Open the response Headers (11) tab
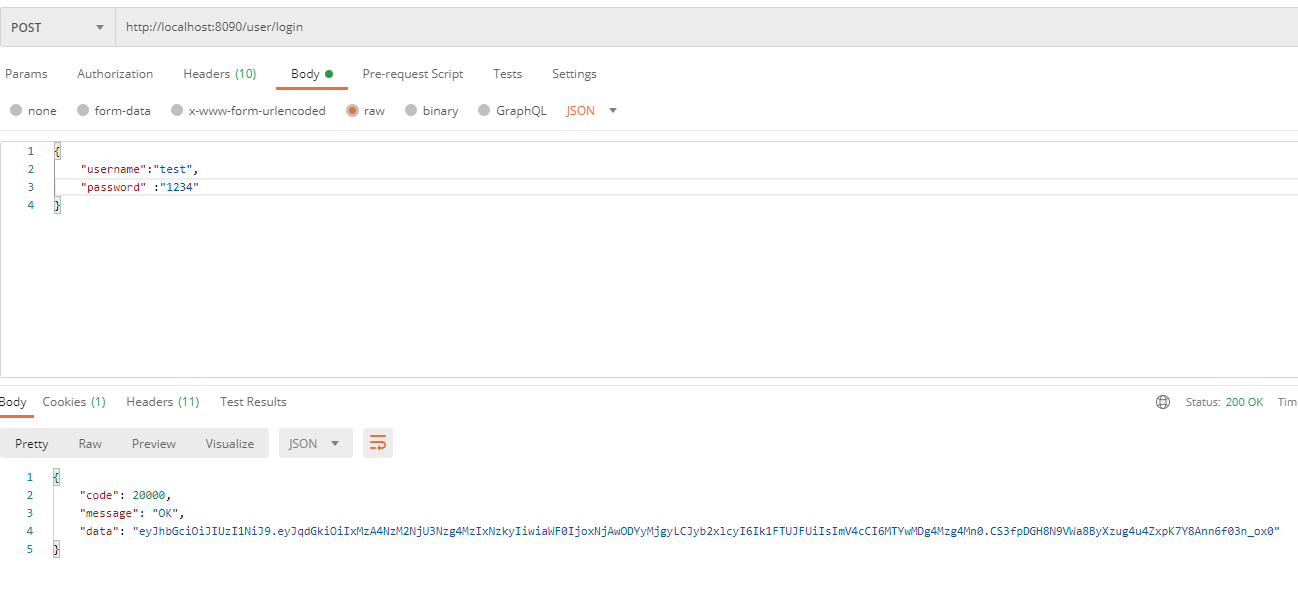 pos(163,402)
